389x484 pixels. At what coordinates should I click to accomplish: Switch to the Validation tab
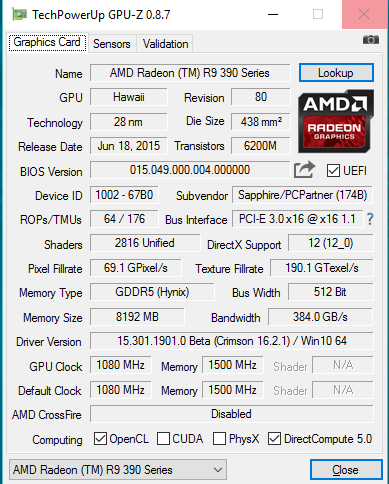(x=165, y=44)
